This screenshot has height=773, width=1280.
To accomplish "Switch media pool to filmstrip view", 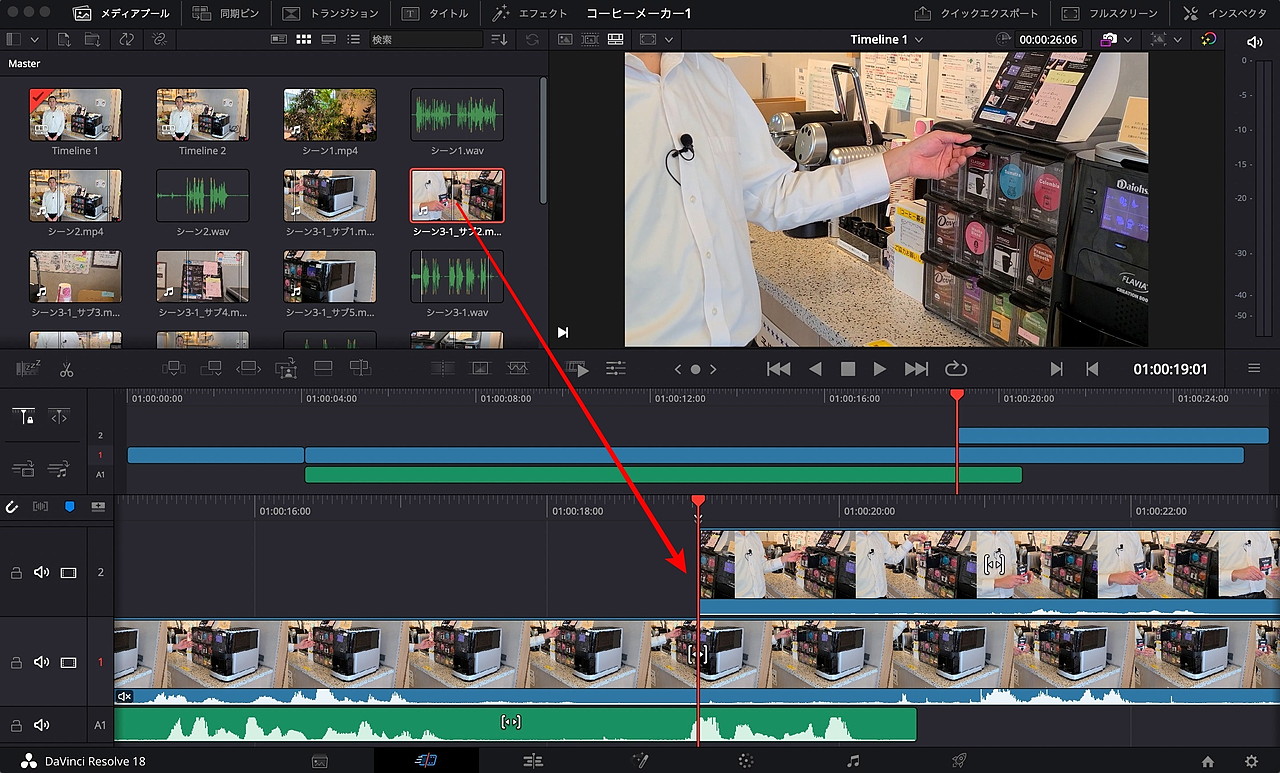I will click(328, 39).
